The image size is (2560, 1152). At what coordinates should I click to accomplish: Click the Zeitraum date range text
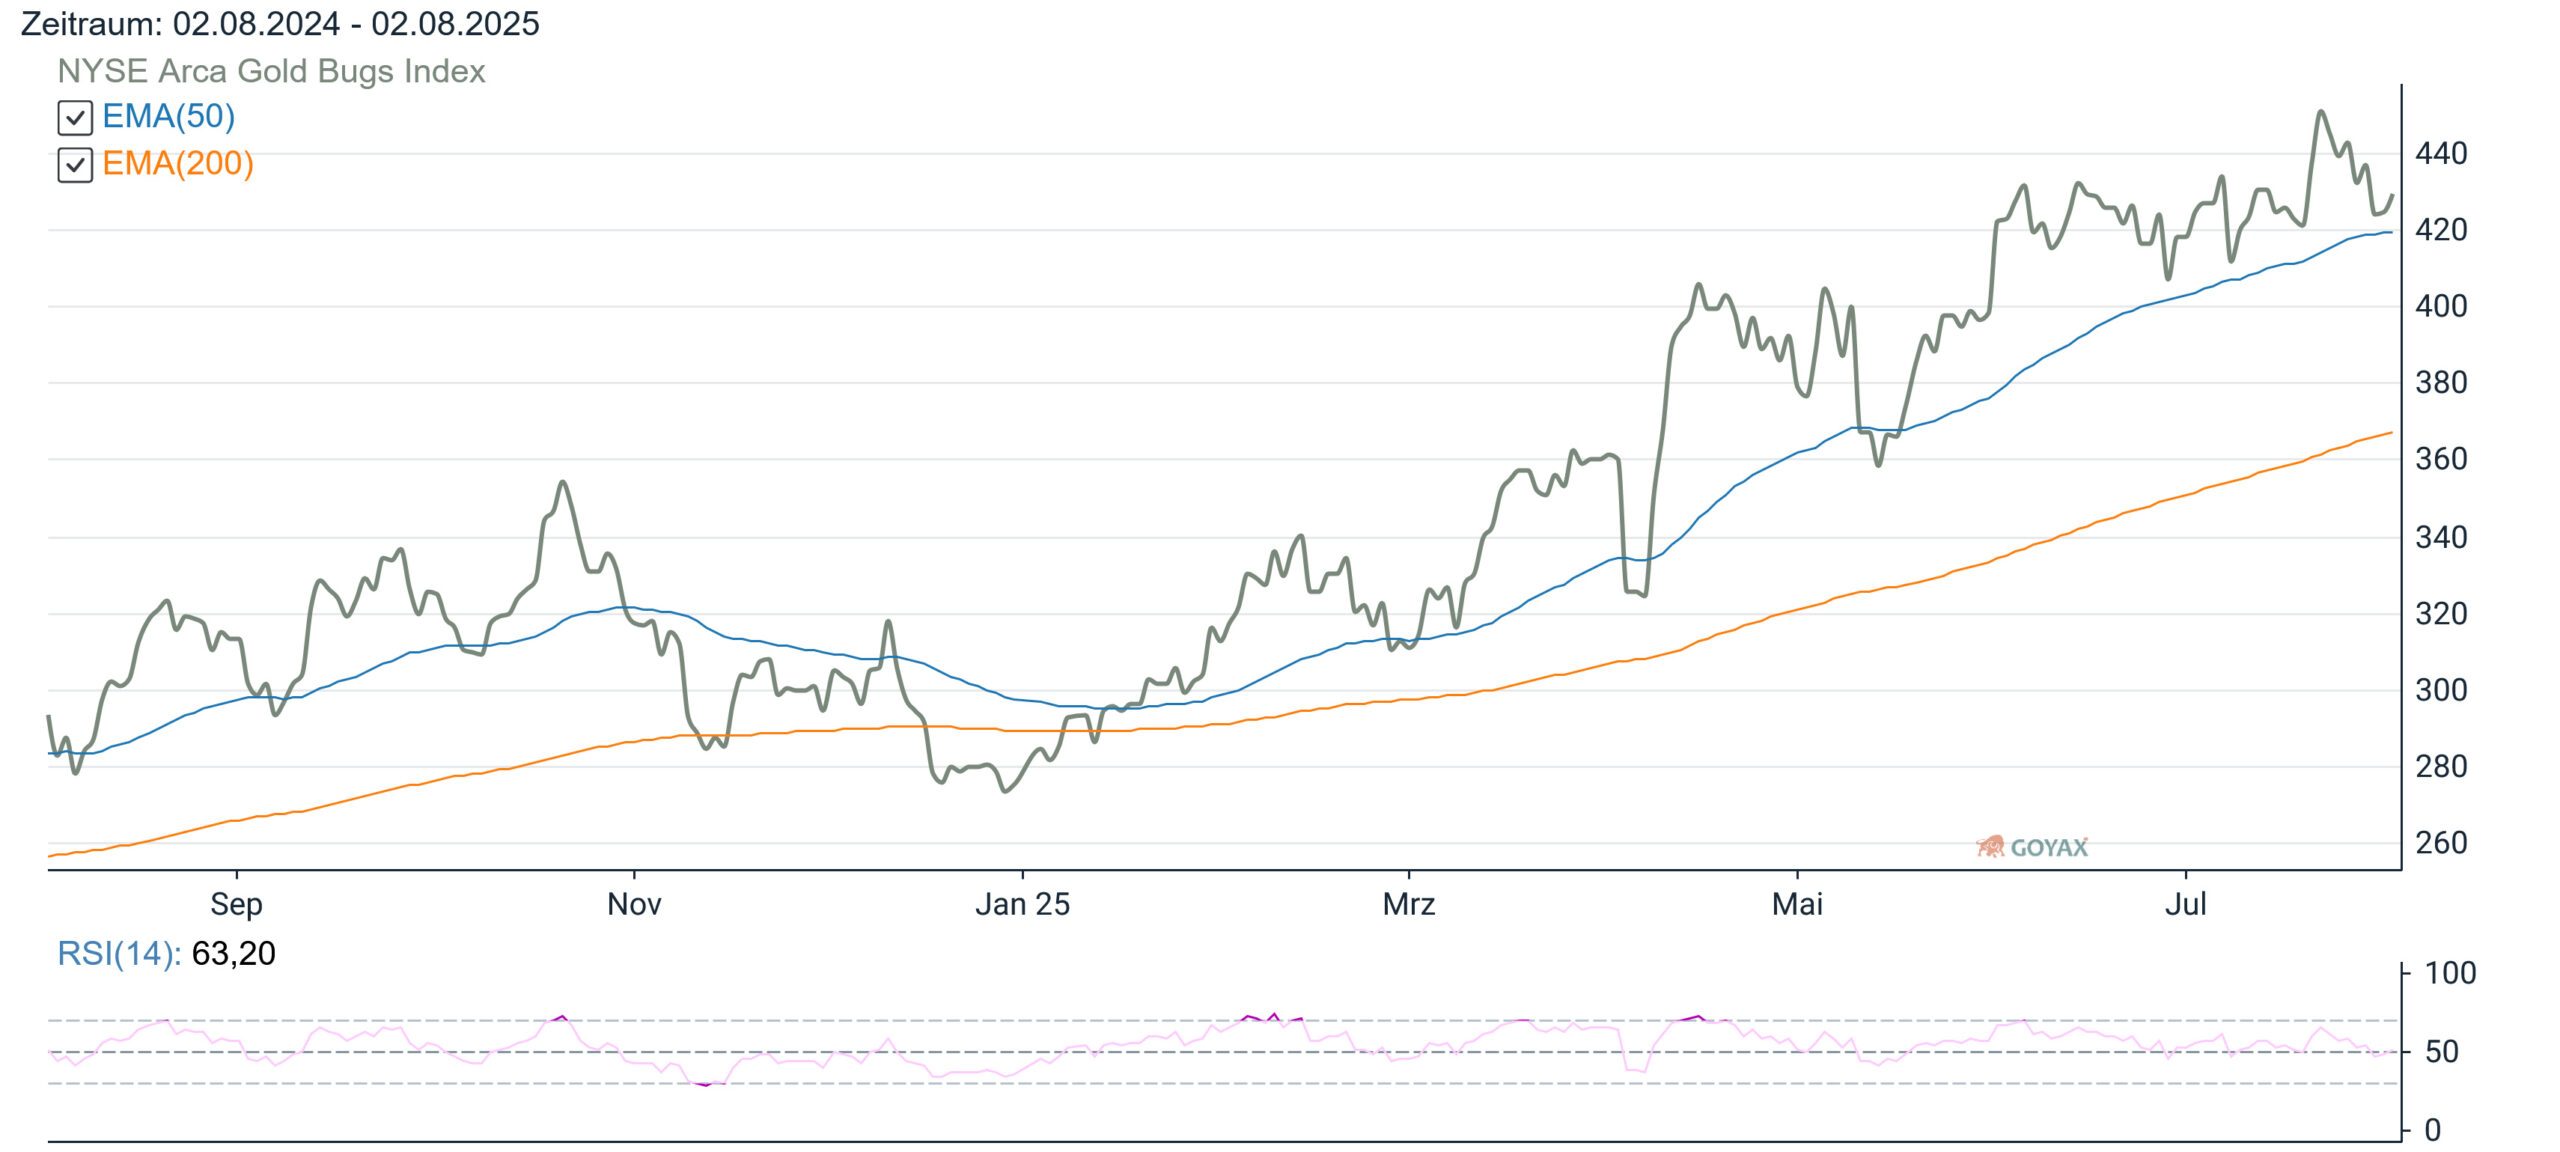tap(280, 23)
